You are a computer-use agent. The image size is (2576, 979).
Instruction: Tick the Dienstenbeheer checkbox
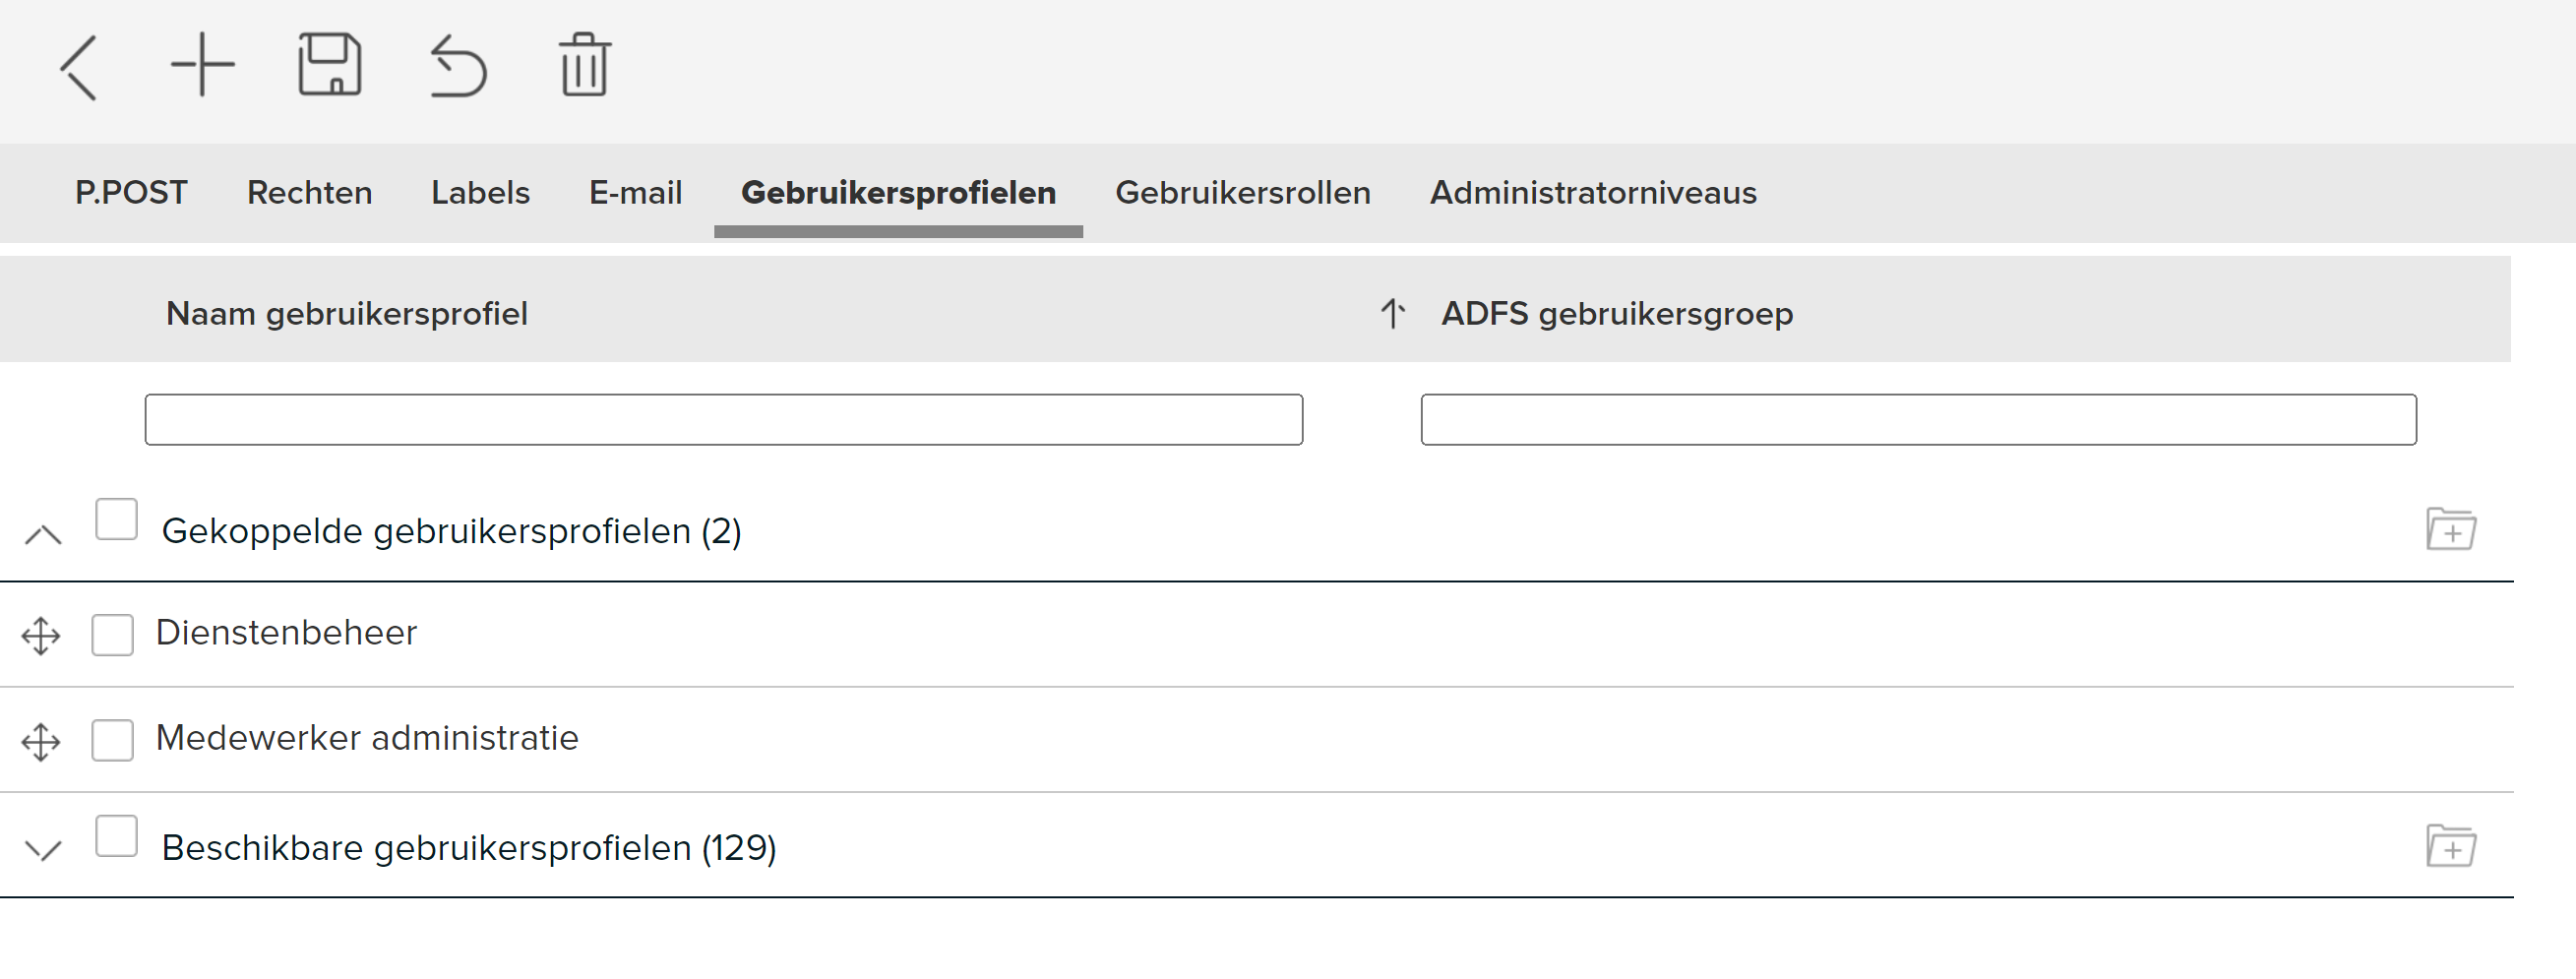(112, 635)
